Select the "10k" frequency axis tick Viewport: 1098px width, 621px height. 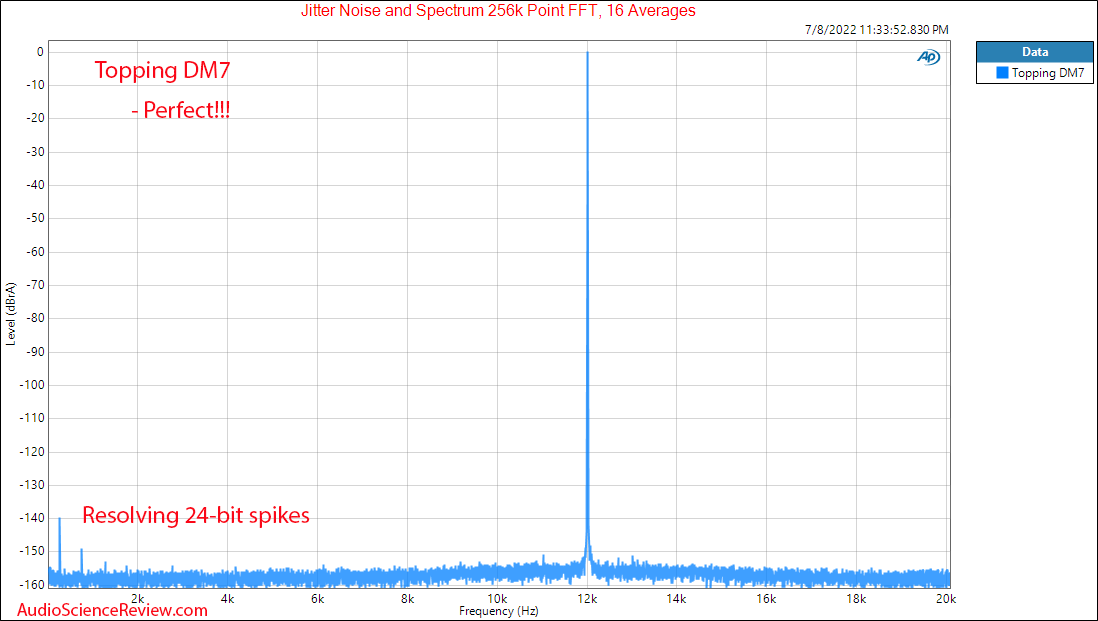pos(497,599)
